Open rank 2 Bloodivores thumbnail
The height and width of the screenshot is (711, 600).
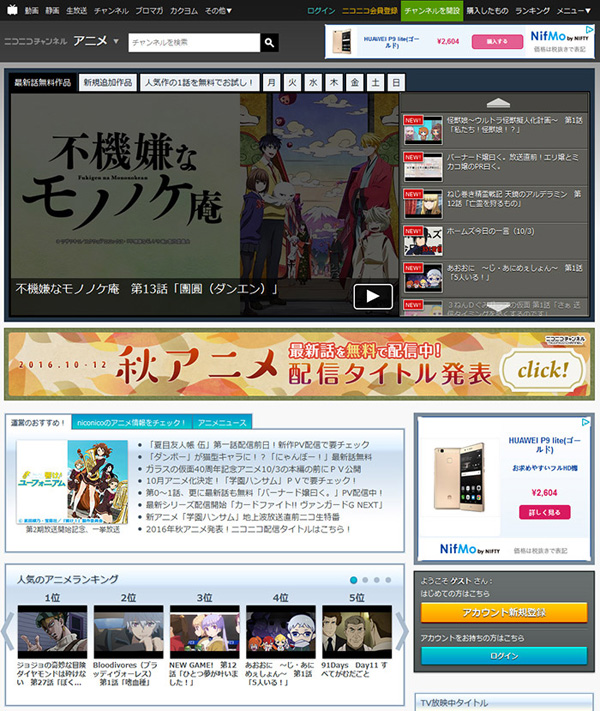coord(128,632)
